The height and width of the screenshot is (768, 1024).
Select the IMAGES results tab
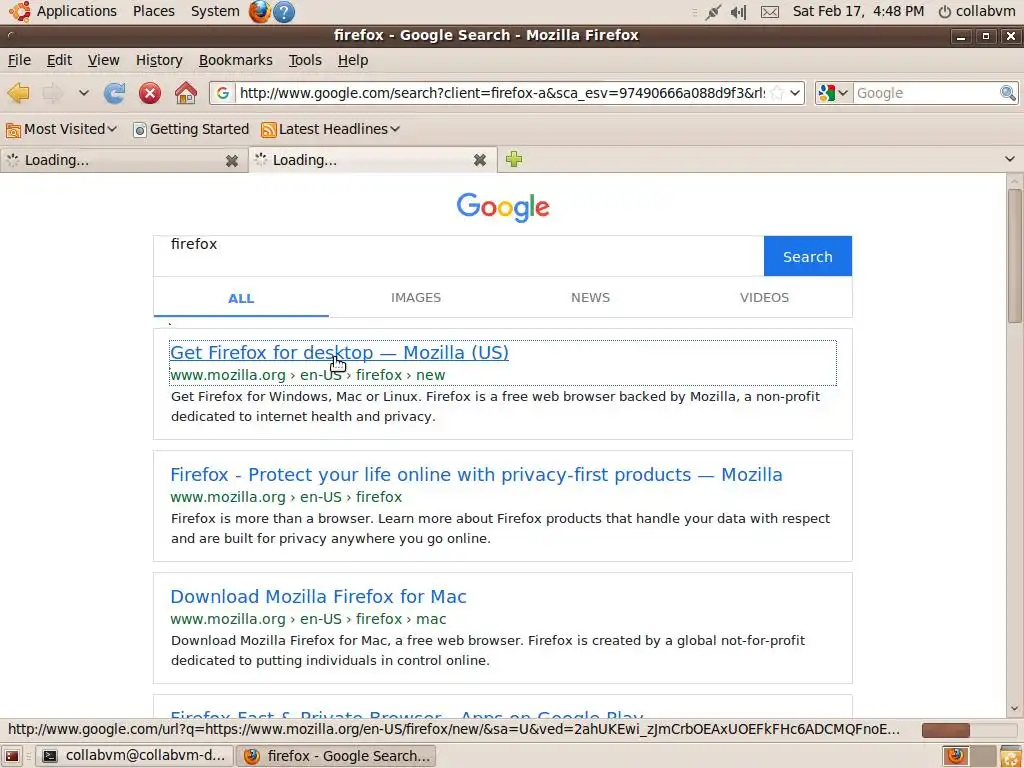coord(416,298)
